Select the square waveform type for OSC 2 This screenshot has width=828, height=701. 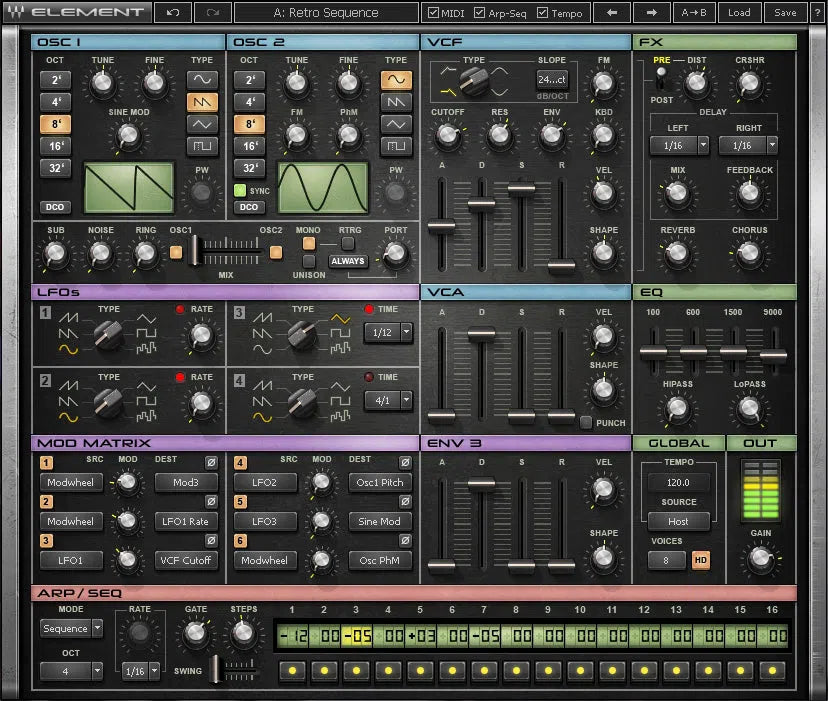click(x=397, y=143)
